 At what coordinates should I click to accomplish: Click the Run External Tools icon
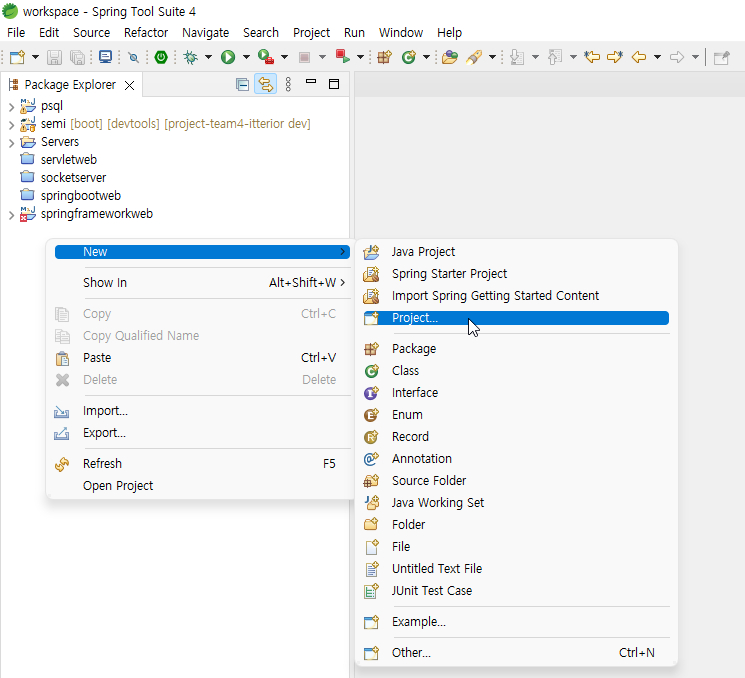266,57
